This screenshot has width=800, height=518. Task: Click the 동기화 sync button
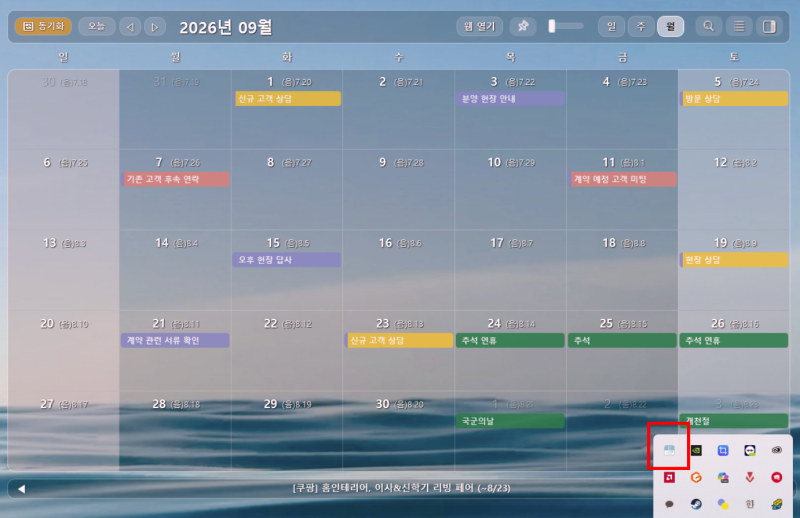(43, 26)
